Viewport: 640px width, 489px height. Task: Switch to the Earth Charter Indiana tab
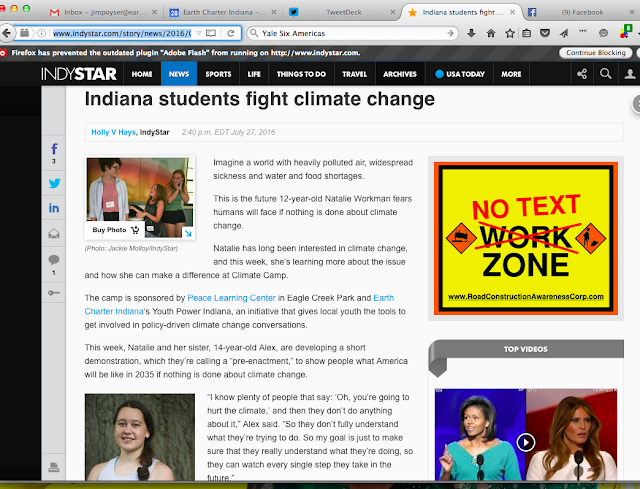point(222,12)
